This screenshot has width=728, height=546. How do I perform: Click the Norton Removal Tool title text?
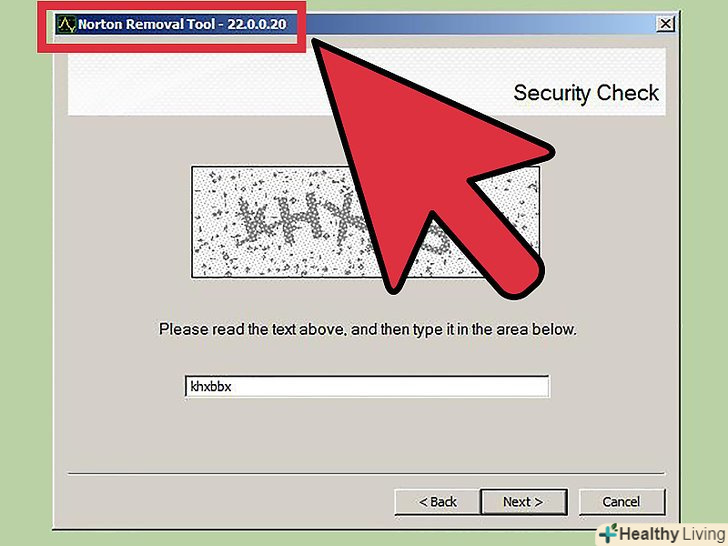pyautogui.click(x=146, y=24)
